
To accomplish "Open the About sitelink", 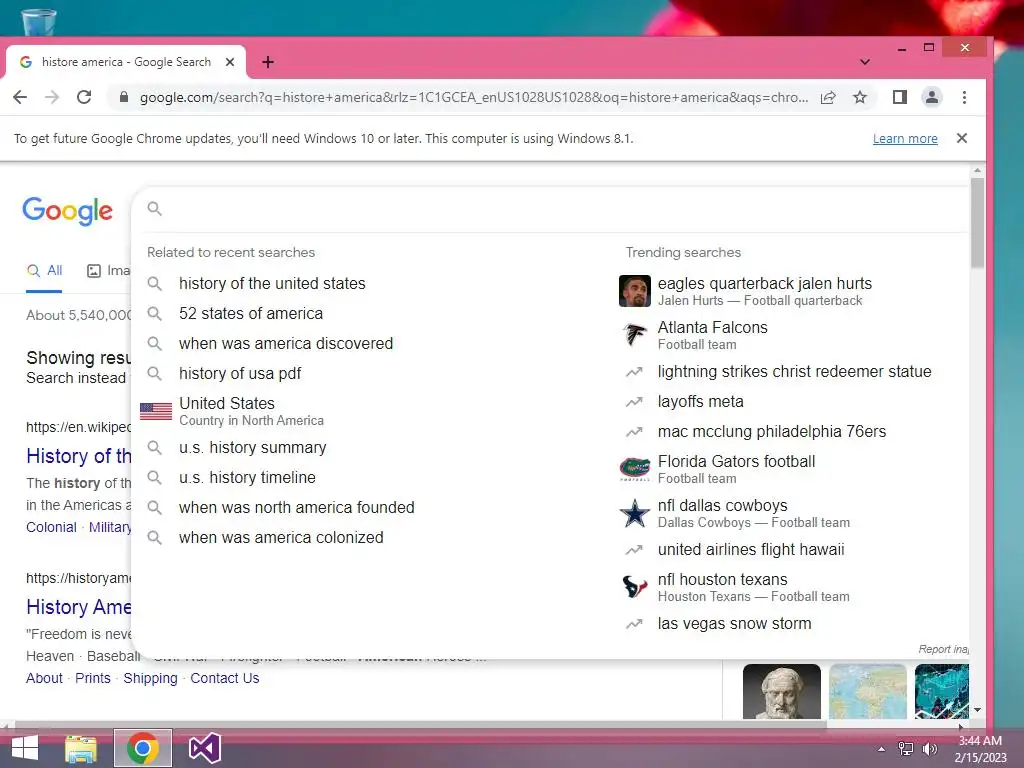I will (44, 678).
